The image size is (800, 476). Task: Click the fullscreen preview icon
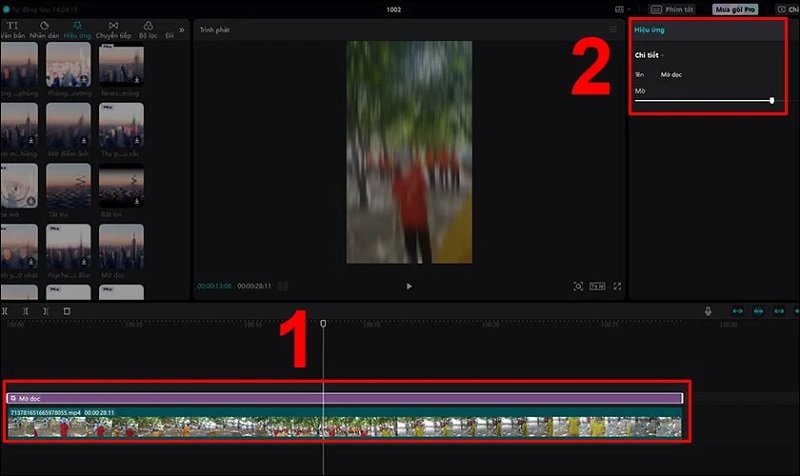(x=617, y=286)
